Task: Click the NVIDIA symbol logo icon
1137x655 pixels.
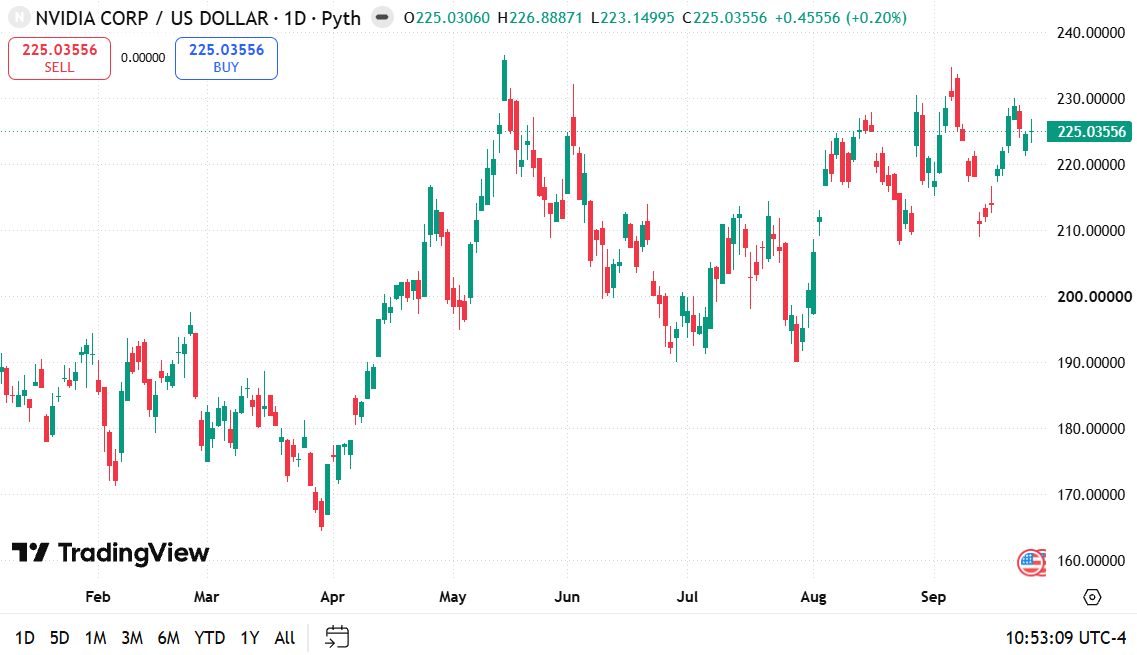Action: pyautogui.click(x=19, y=17)
